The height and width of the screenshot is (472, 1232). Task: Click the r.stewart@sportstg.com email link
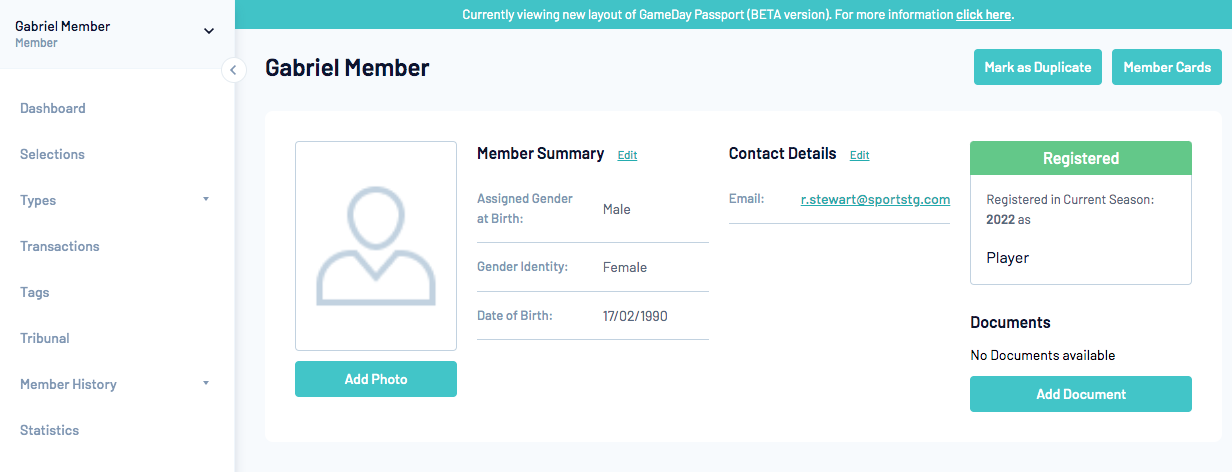pyautogui.click(x=875, y=199)
